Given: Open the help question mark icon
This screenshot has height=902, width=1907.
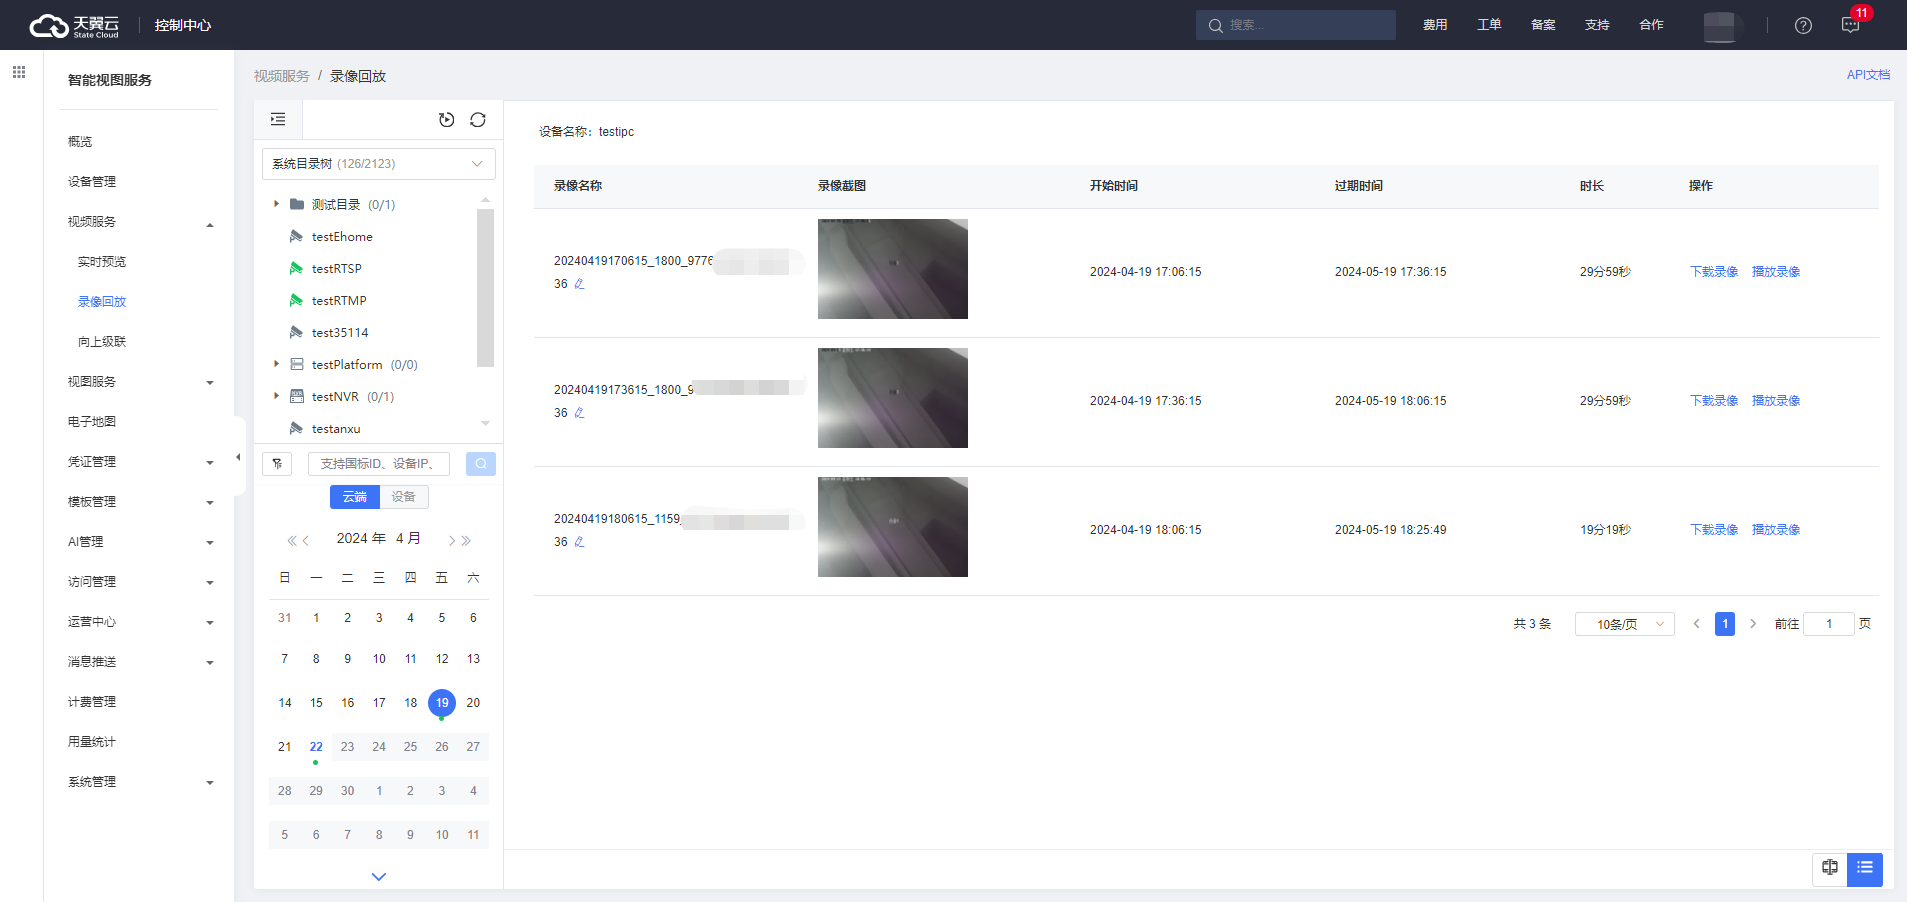Looking at the screenshot, I should click(1803, 26).
